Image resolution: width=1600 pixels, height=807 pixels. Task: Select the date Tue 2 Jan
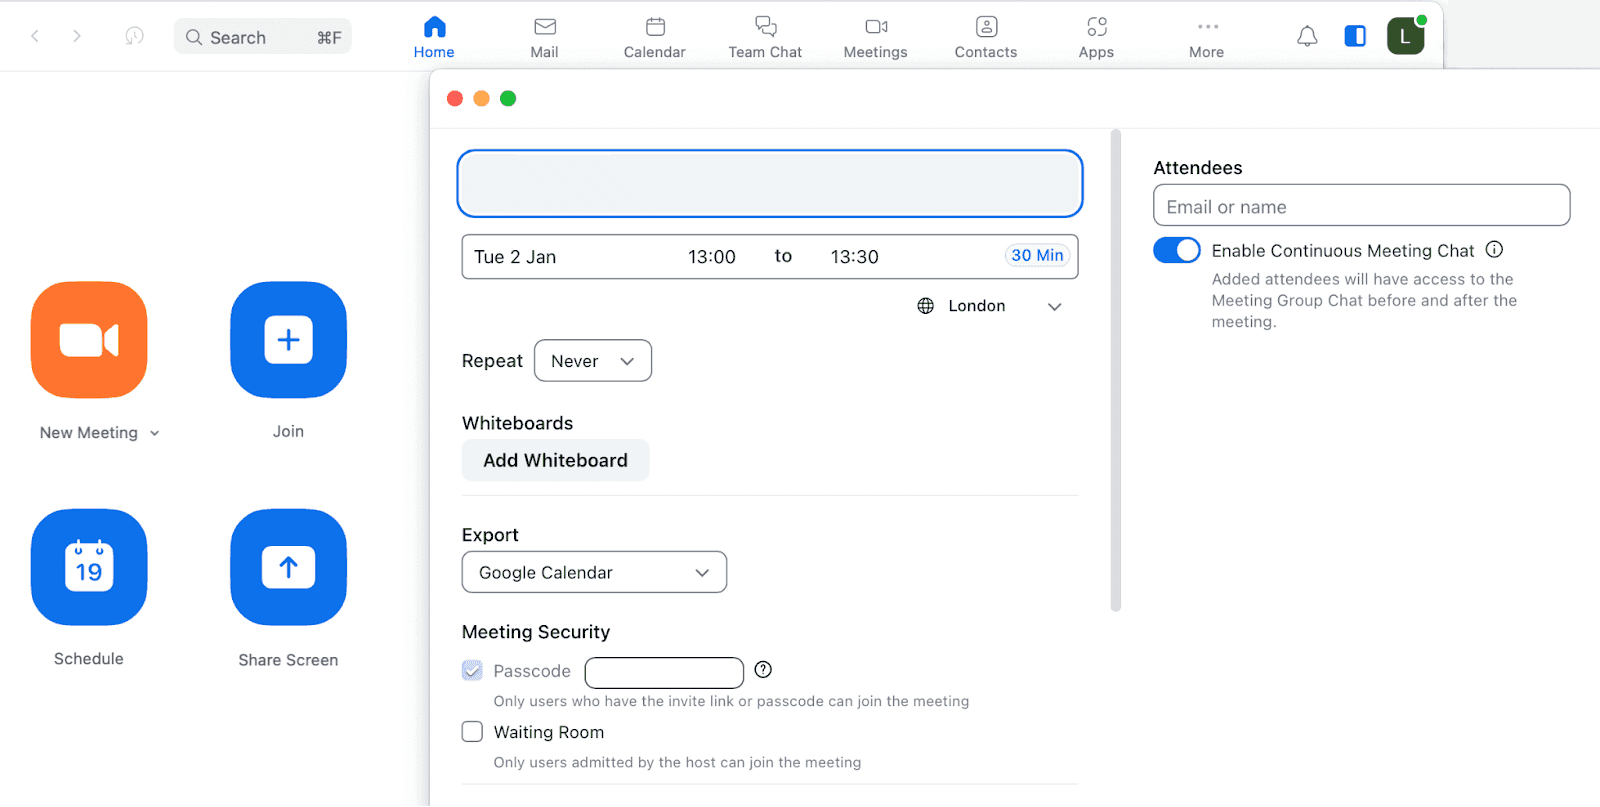pos(515,257)
